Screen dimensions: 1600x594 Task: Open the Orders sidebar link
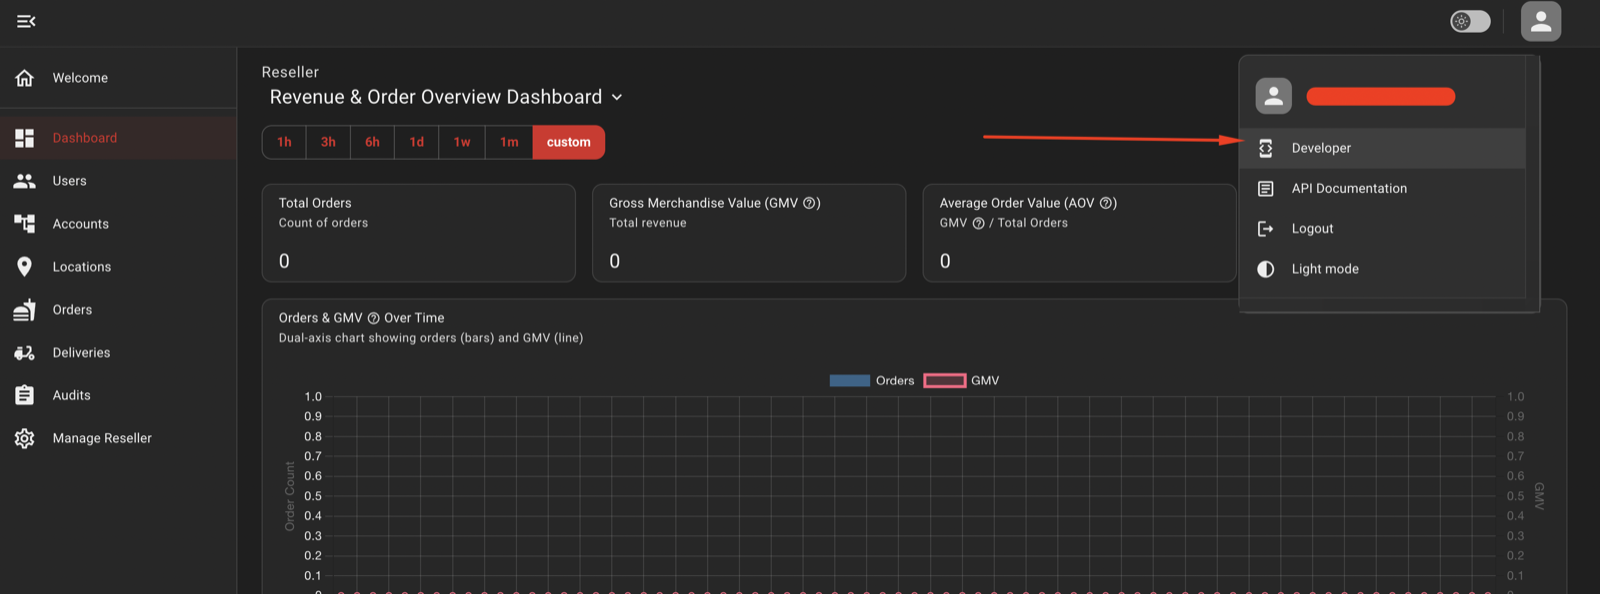(118, 310)
